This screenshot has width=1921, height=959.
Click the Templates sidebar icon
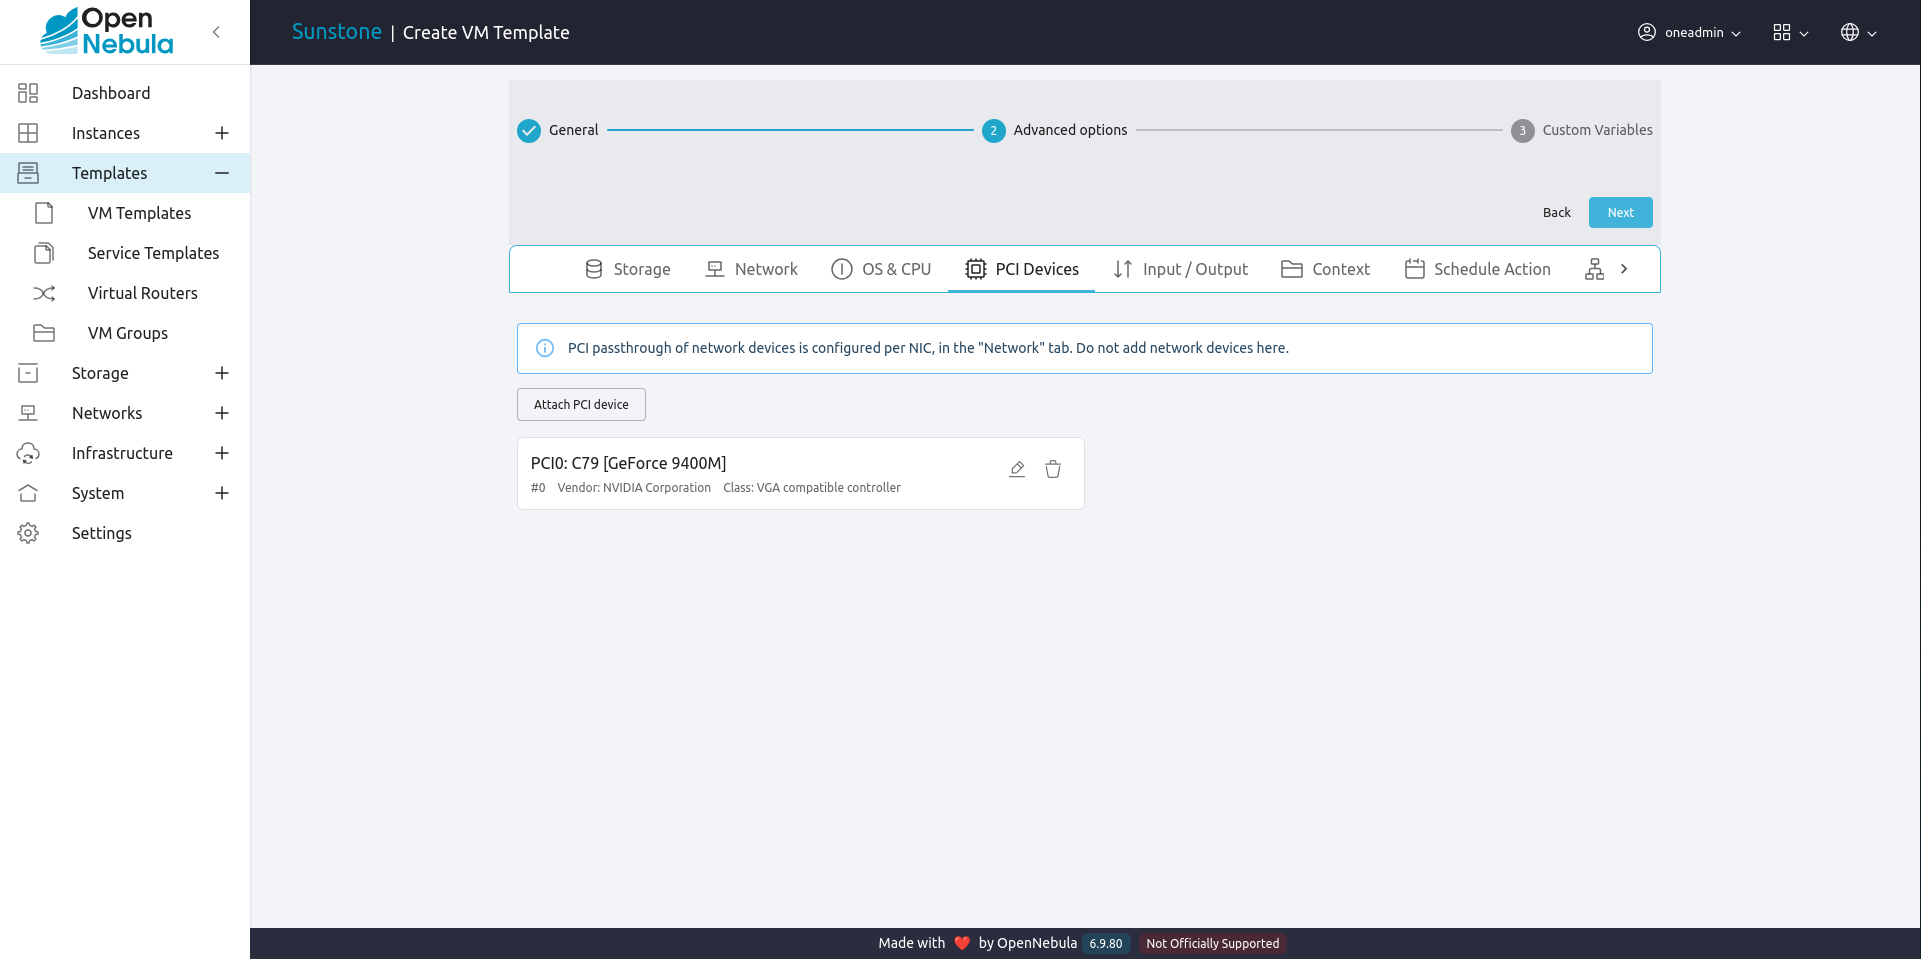[28, 173]
